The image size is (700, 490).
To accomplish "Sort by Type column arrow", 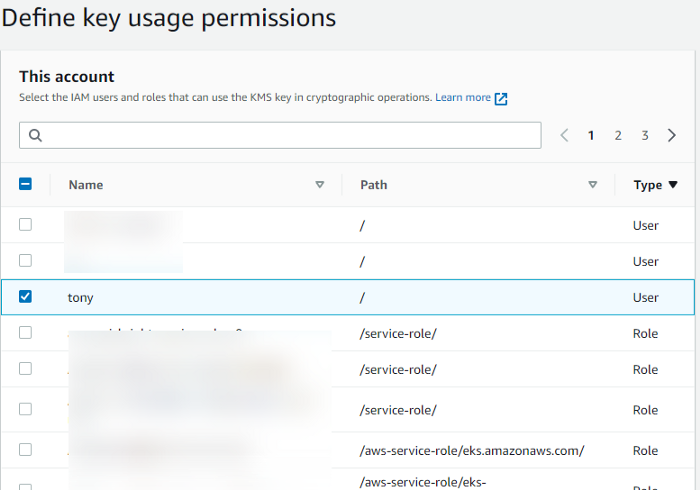I will 673,184.
